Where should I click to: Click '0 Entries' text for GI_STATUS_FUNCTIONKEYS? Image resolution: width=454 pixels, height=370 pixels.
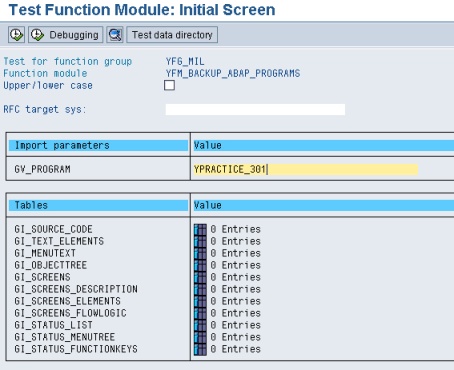point(235,349)
